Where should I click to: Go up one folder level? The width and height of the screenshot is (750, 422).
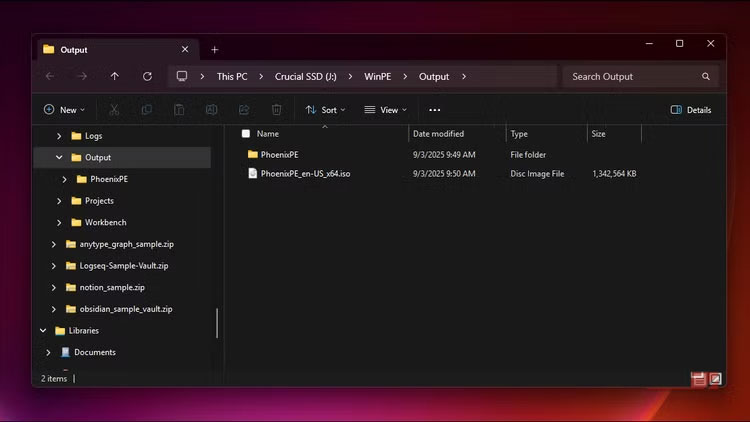[x=114, y=77]
